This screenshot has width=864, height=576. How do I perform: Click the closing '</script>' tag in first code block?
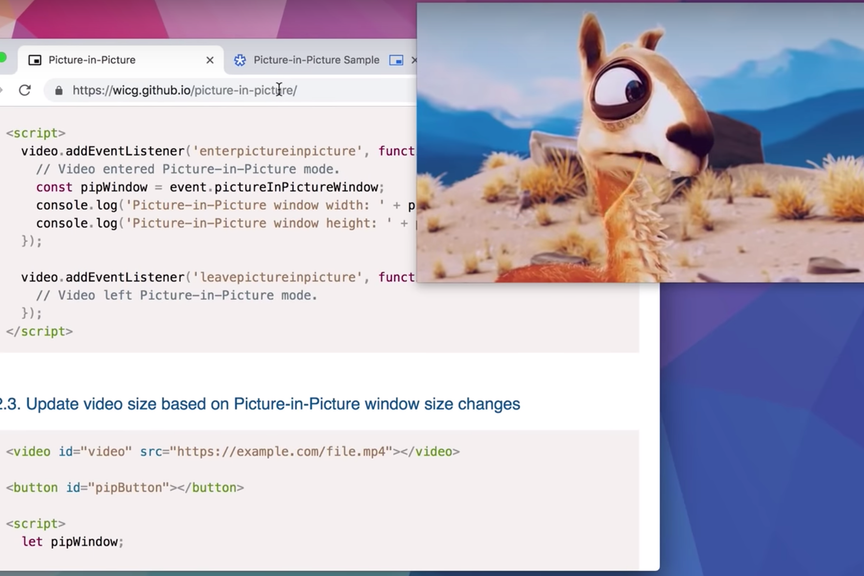(x=39, y=331)
